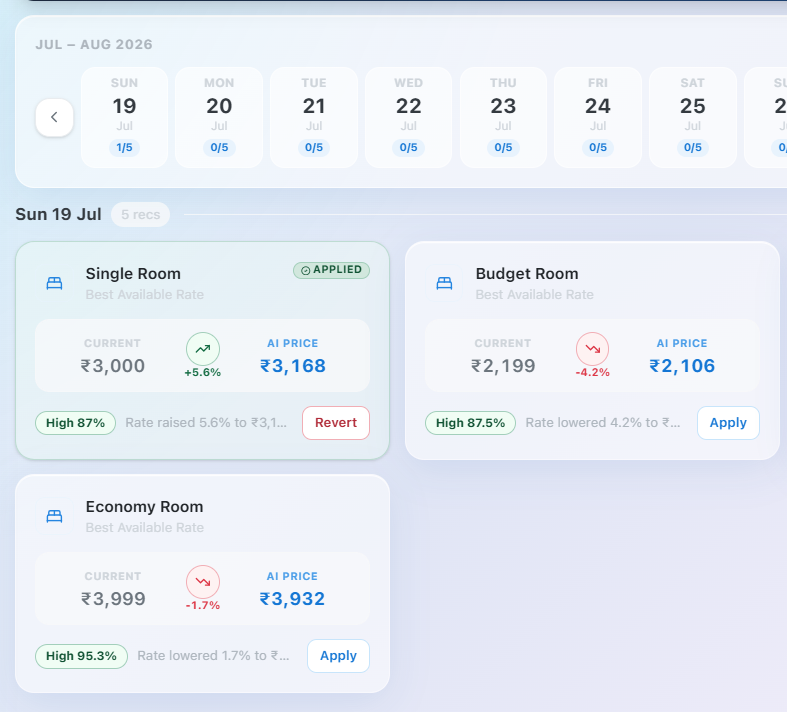
Task: Click the +5.6% change label
Action: (x=203, y=372)
